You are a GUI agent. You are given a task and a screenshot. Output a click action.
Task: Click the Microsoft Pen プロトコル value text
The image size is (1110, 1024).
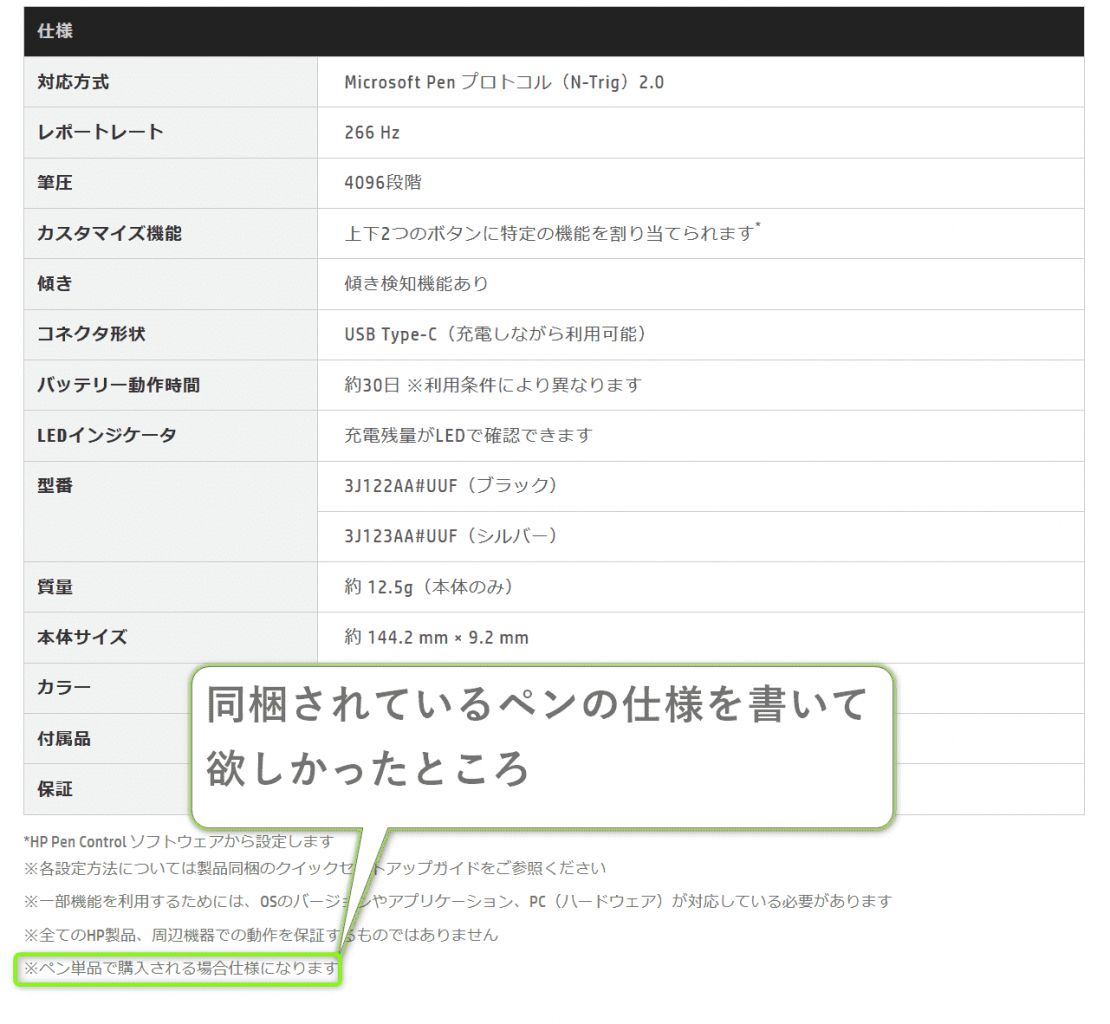tap(503, 82)
